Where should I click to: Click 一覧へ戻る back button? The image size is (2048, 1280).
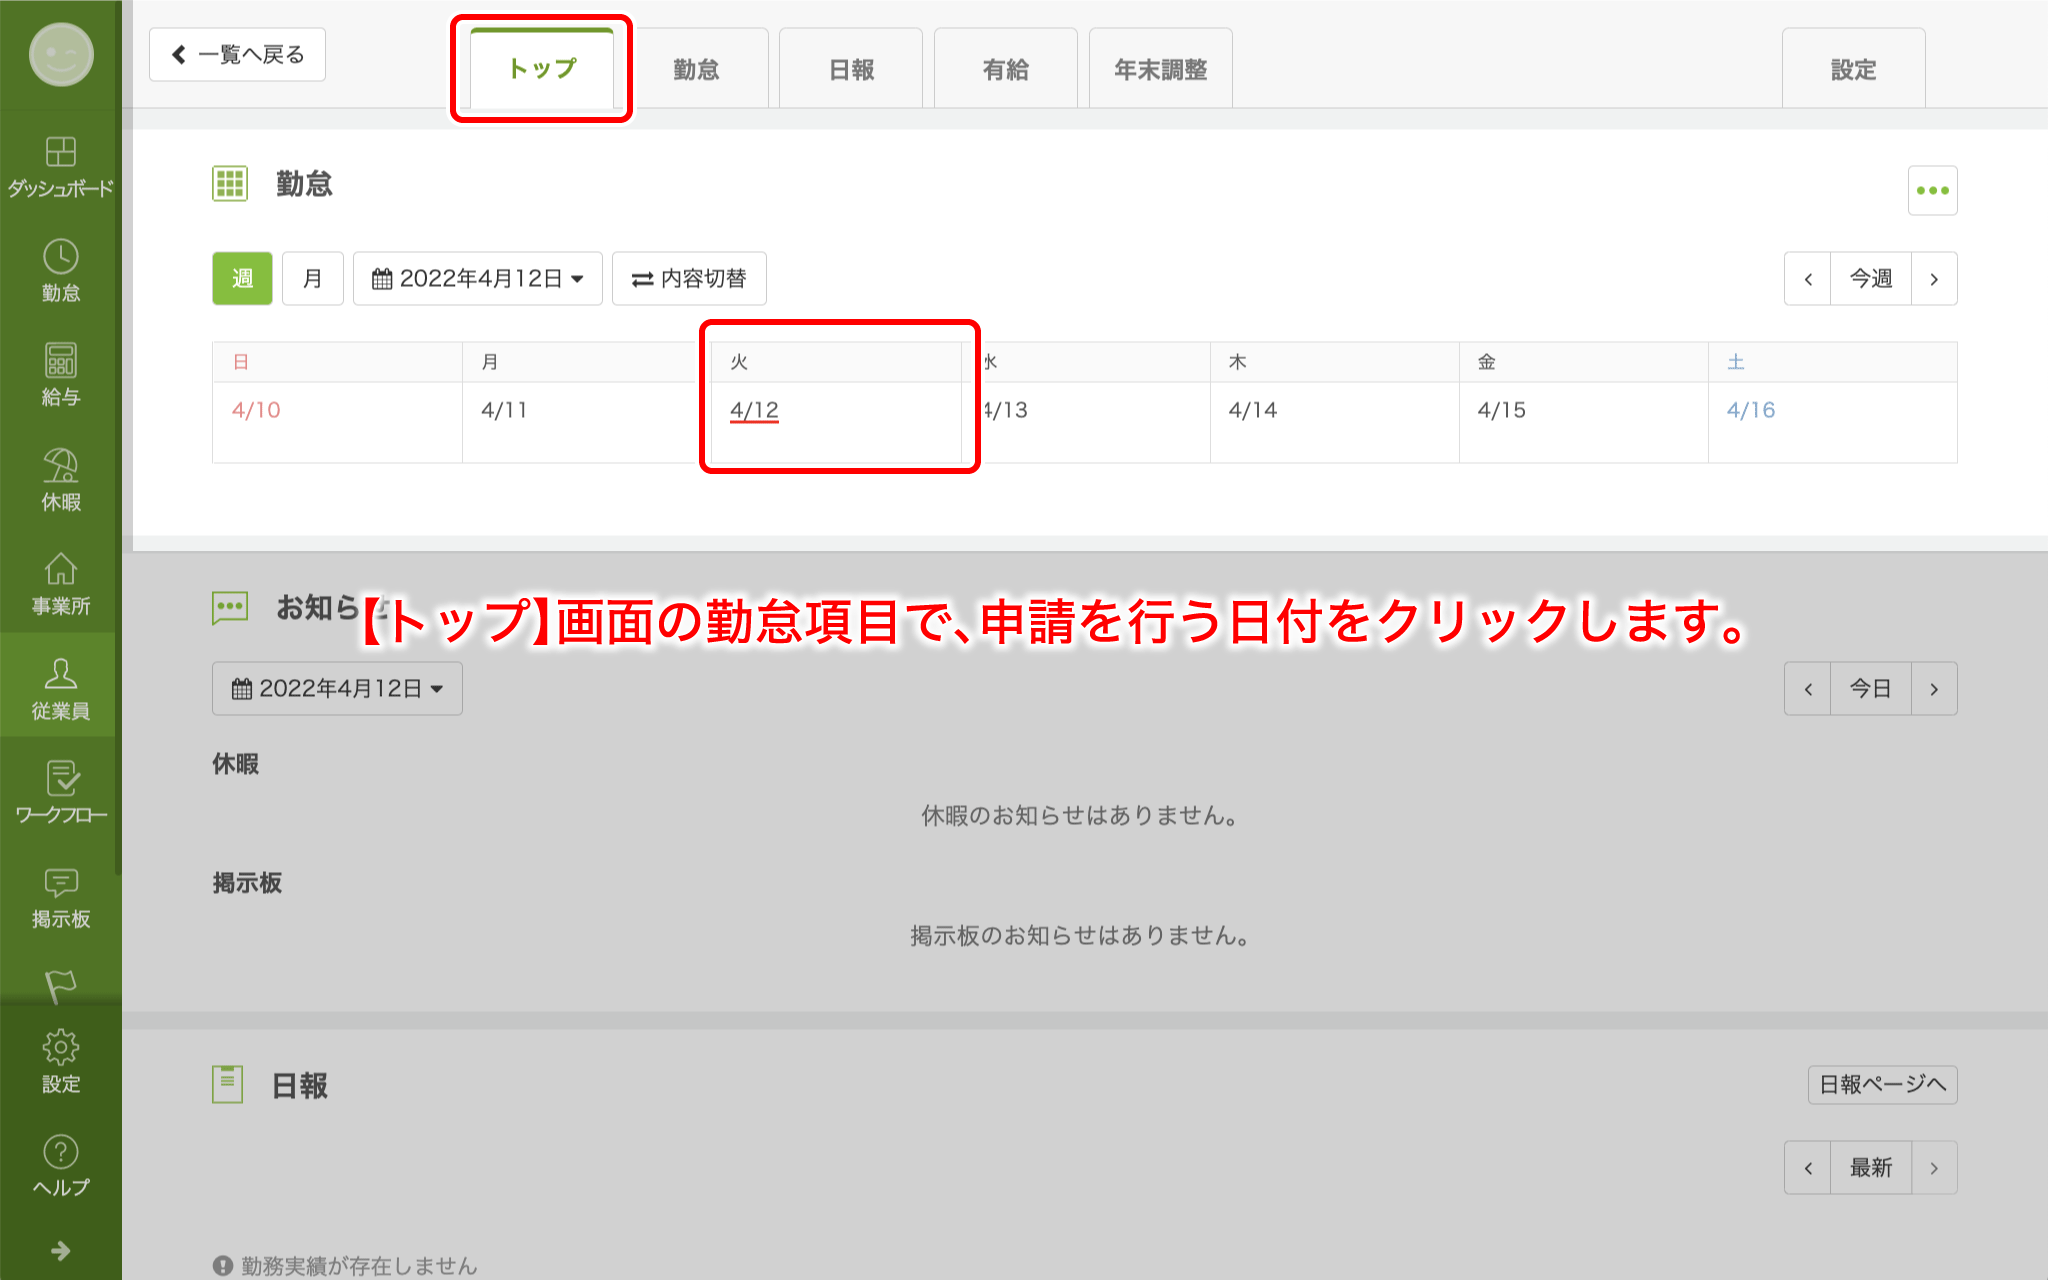click(237, 55)
